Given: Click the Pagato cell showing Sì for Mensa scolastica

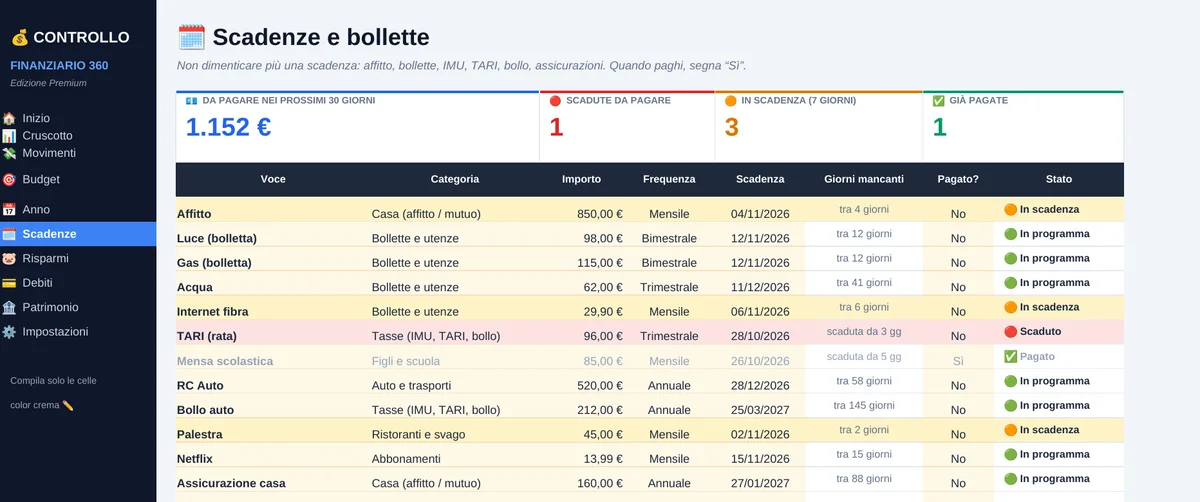Looking at the screenshot, I should tap(958, 357).
